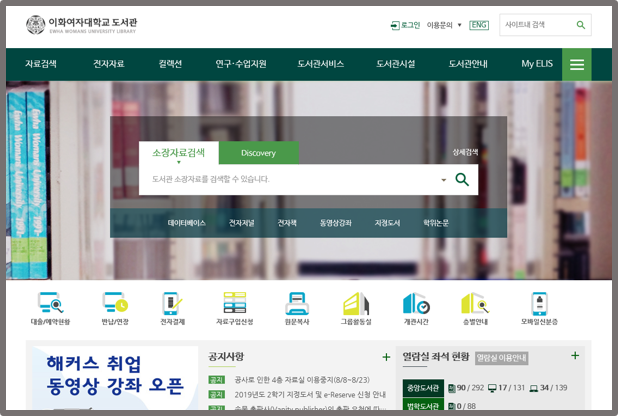The height and width of the screenshot is (416, 618).
Task: Open the 컬렉션 menu
Action: coord(170,64)
